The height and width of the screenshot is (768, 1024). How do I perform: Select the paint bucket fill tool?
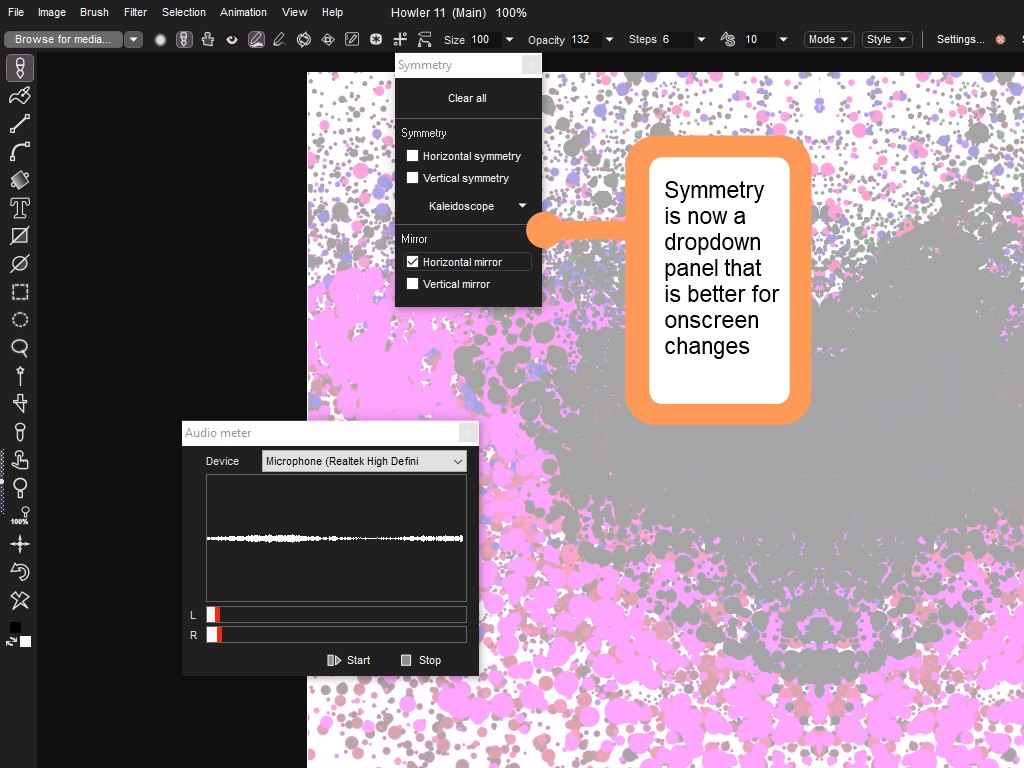(19, 180)
